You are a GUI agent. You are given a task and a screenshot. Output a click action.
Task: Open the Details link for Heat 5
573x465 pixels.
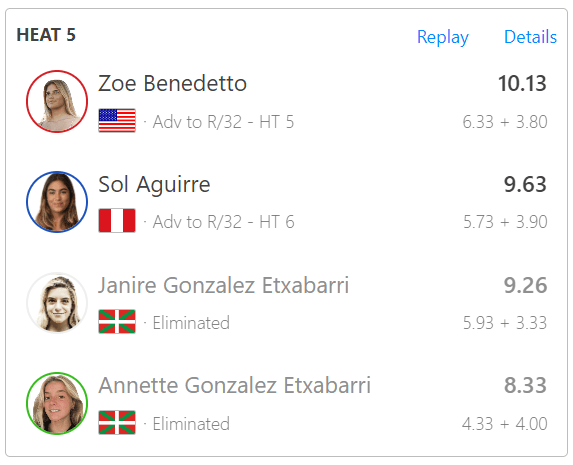pyautogui.click(x=530, y=37)
